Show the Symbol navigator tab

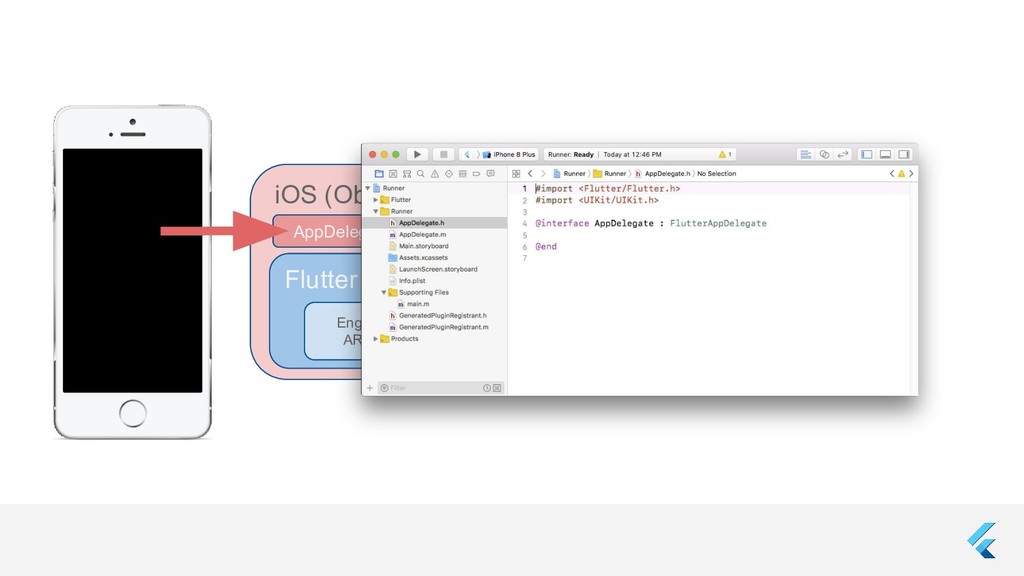click(x=407, y=174)
